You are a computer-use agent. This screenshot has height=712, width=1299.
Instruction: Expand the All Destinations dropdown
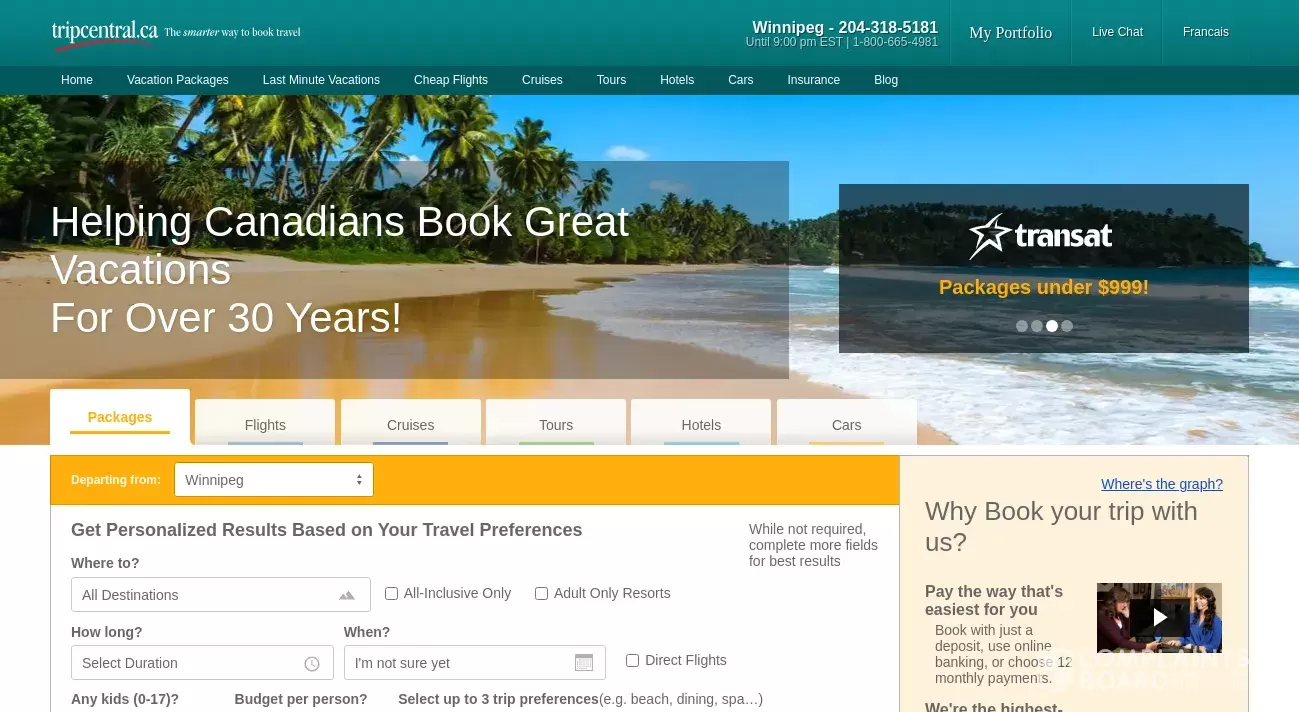point(221,595)
